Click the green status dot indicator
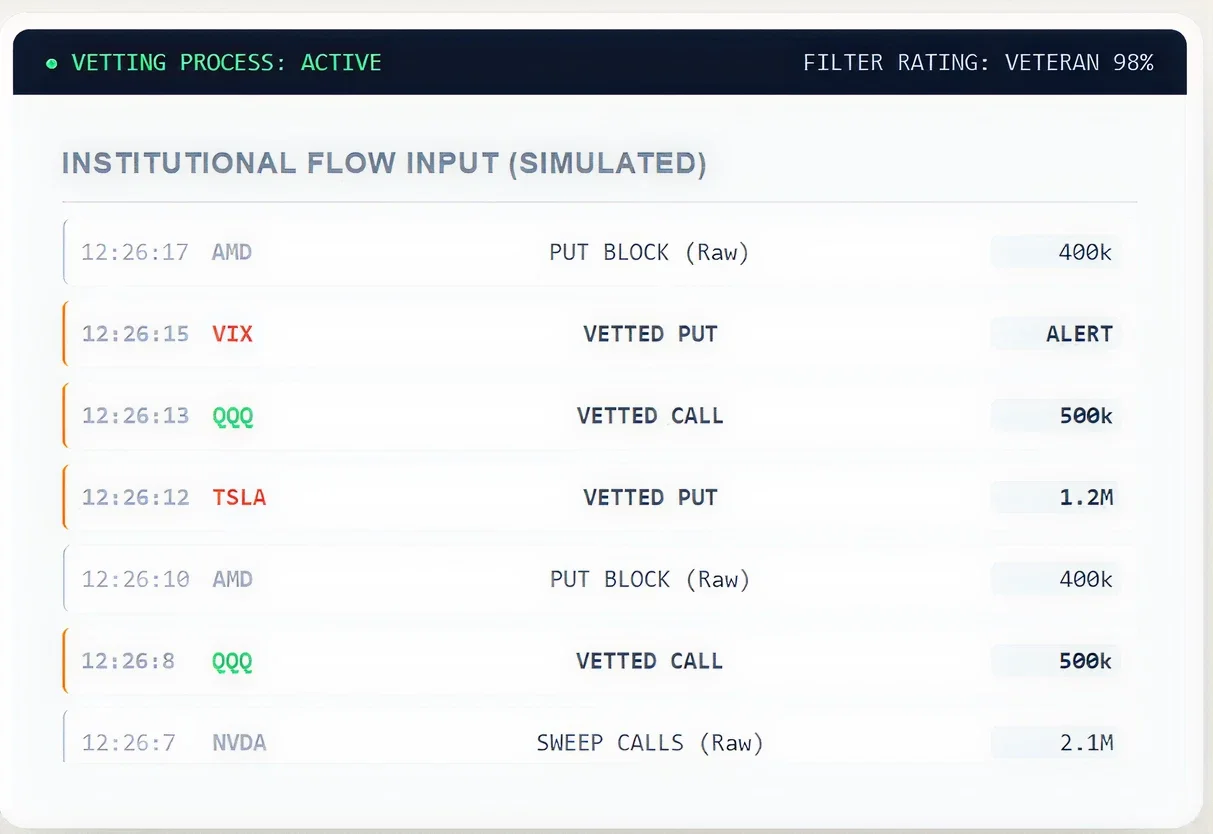The image size is (1213, 834). point(51,63)
